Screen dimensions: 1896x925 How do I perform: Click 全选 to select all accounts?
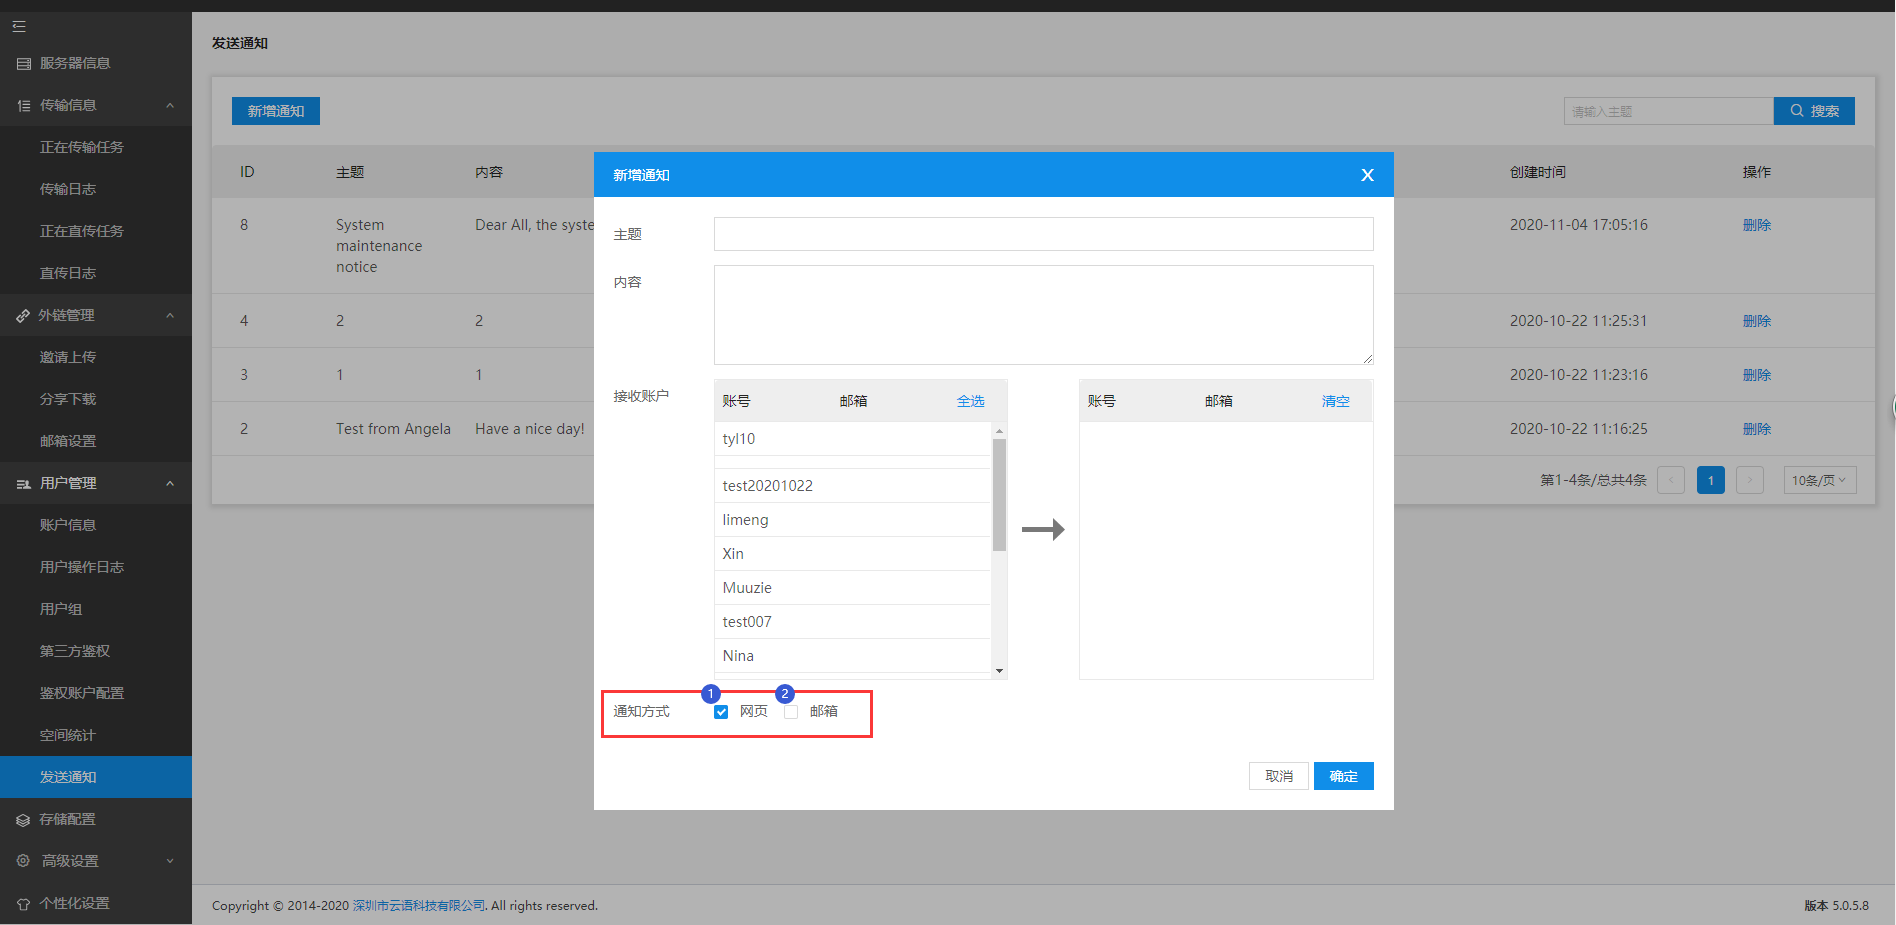(x=970, y=402)
